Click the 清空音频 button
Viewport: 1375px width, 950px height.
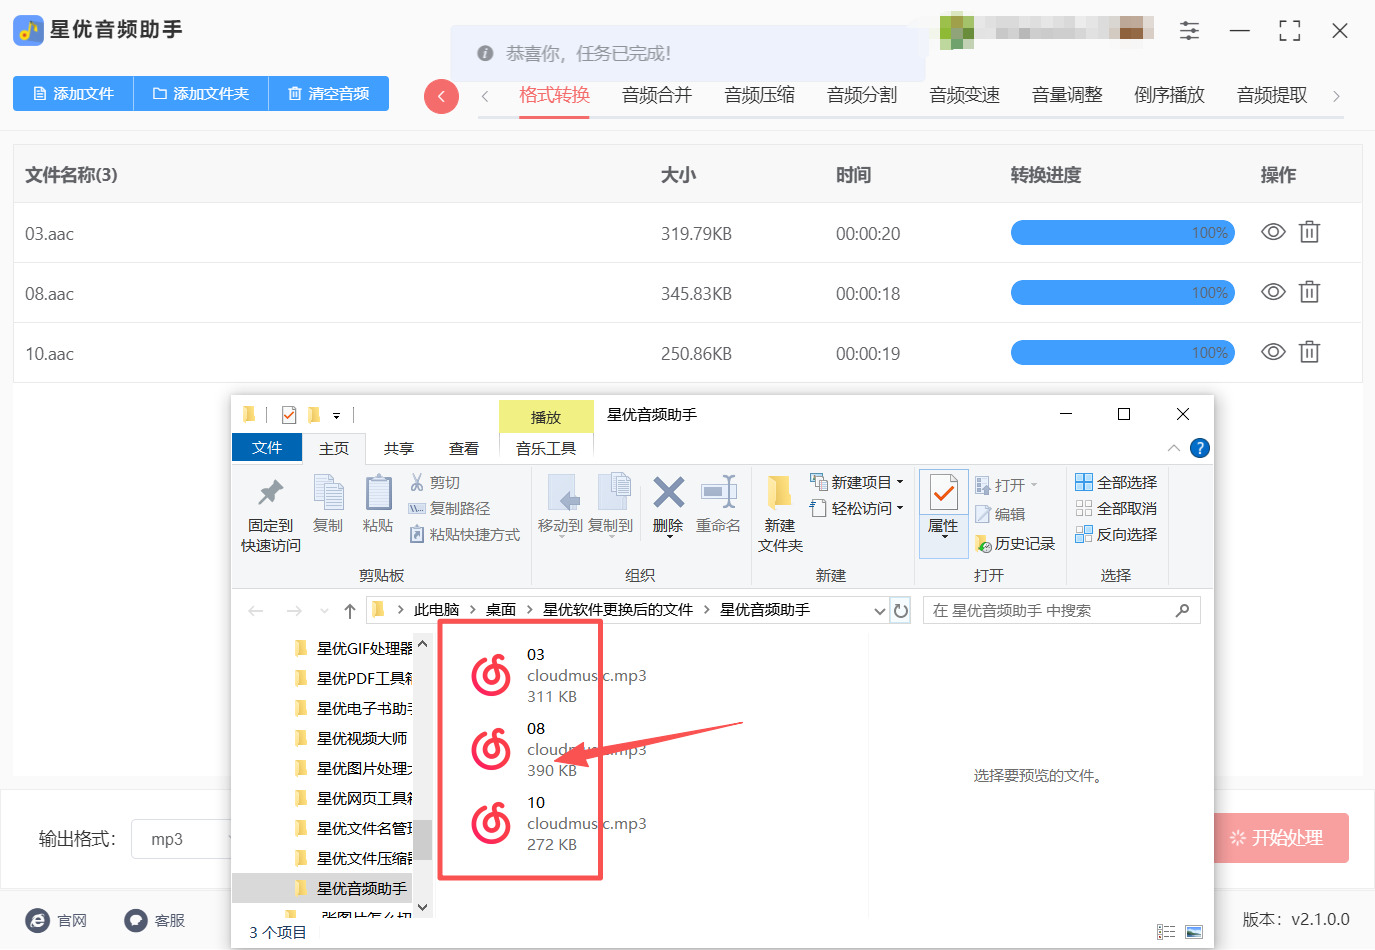click(x=329, y=93)
